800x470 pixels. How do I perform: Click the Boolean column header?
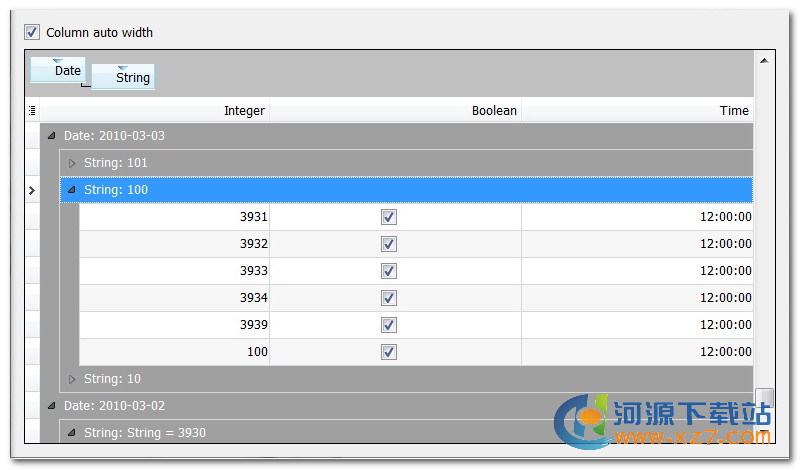[x=396, y=111]
